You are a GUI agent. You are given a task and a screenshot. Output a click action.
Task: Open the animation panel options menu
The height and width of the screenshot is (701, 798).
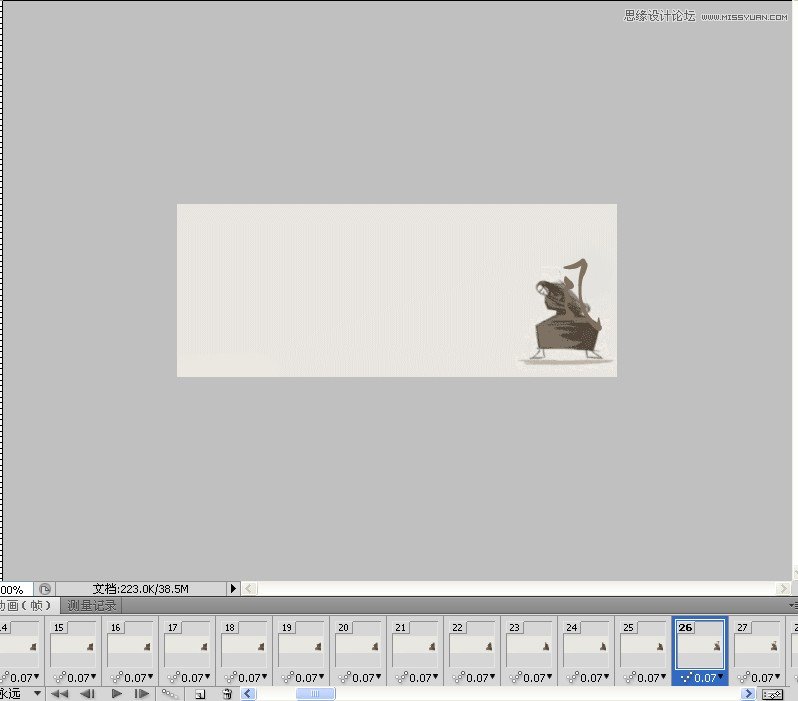(793, 605)
